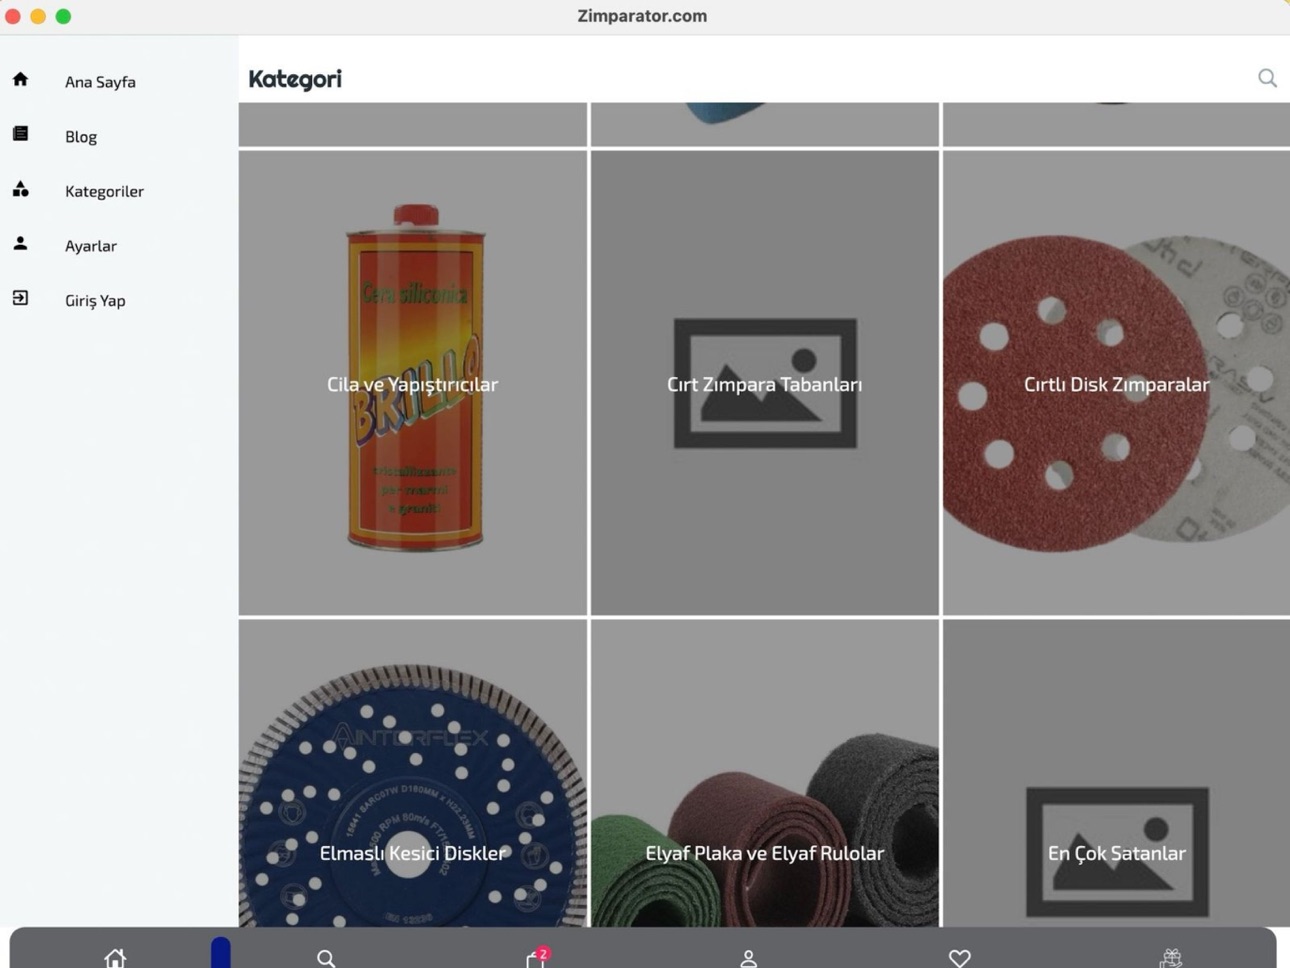Open the Elmaslı Kesici Diskler category
The width and height of the screenshot is (1290, 968).
[x=413, y=773]
